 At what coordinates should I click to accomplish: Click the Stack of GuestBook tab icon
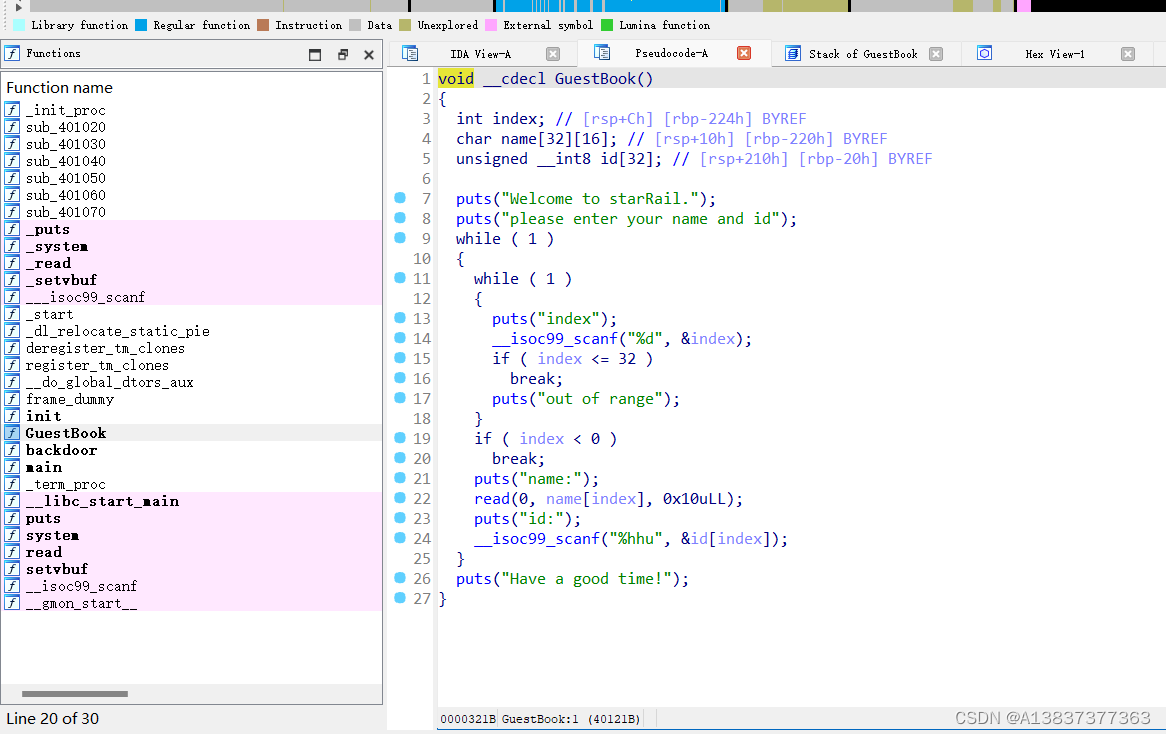[790, 53]
